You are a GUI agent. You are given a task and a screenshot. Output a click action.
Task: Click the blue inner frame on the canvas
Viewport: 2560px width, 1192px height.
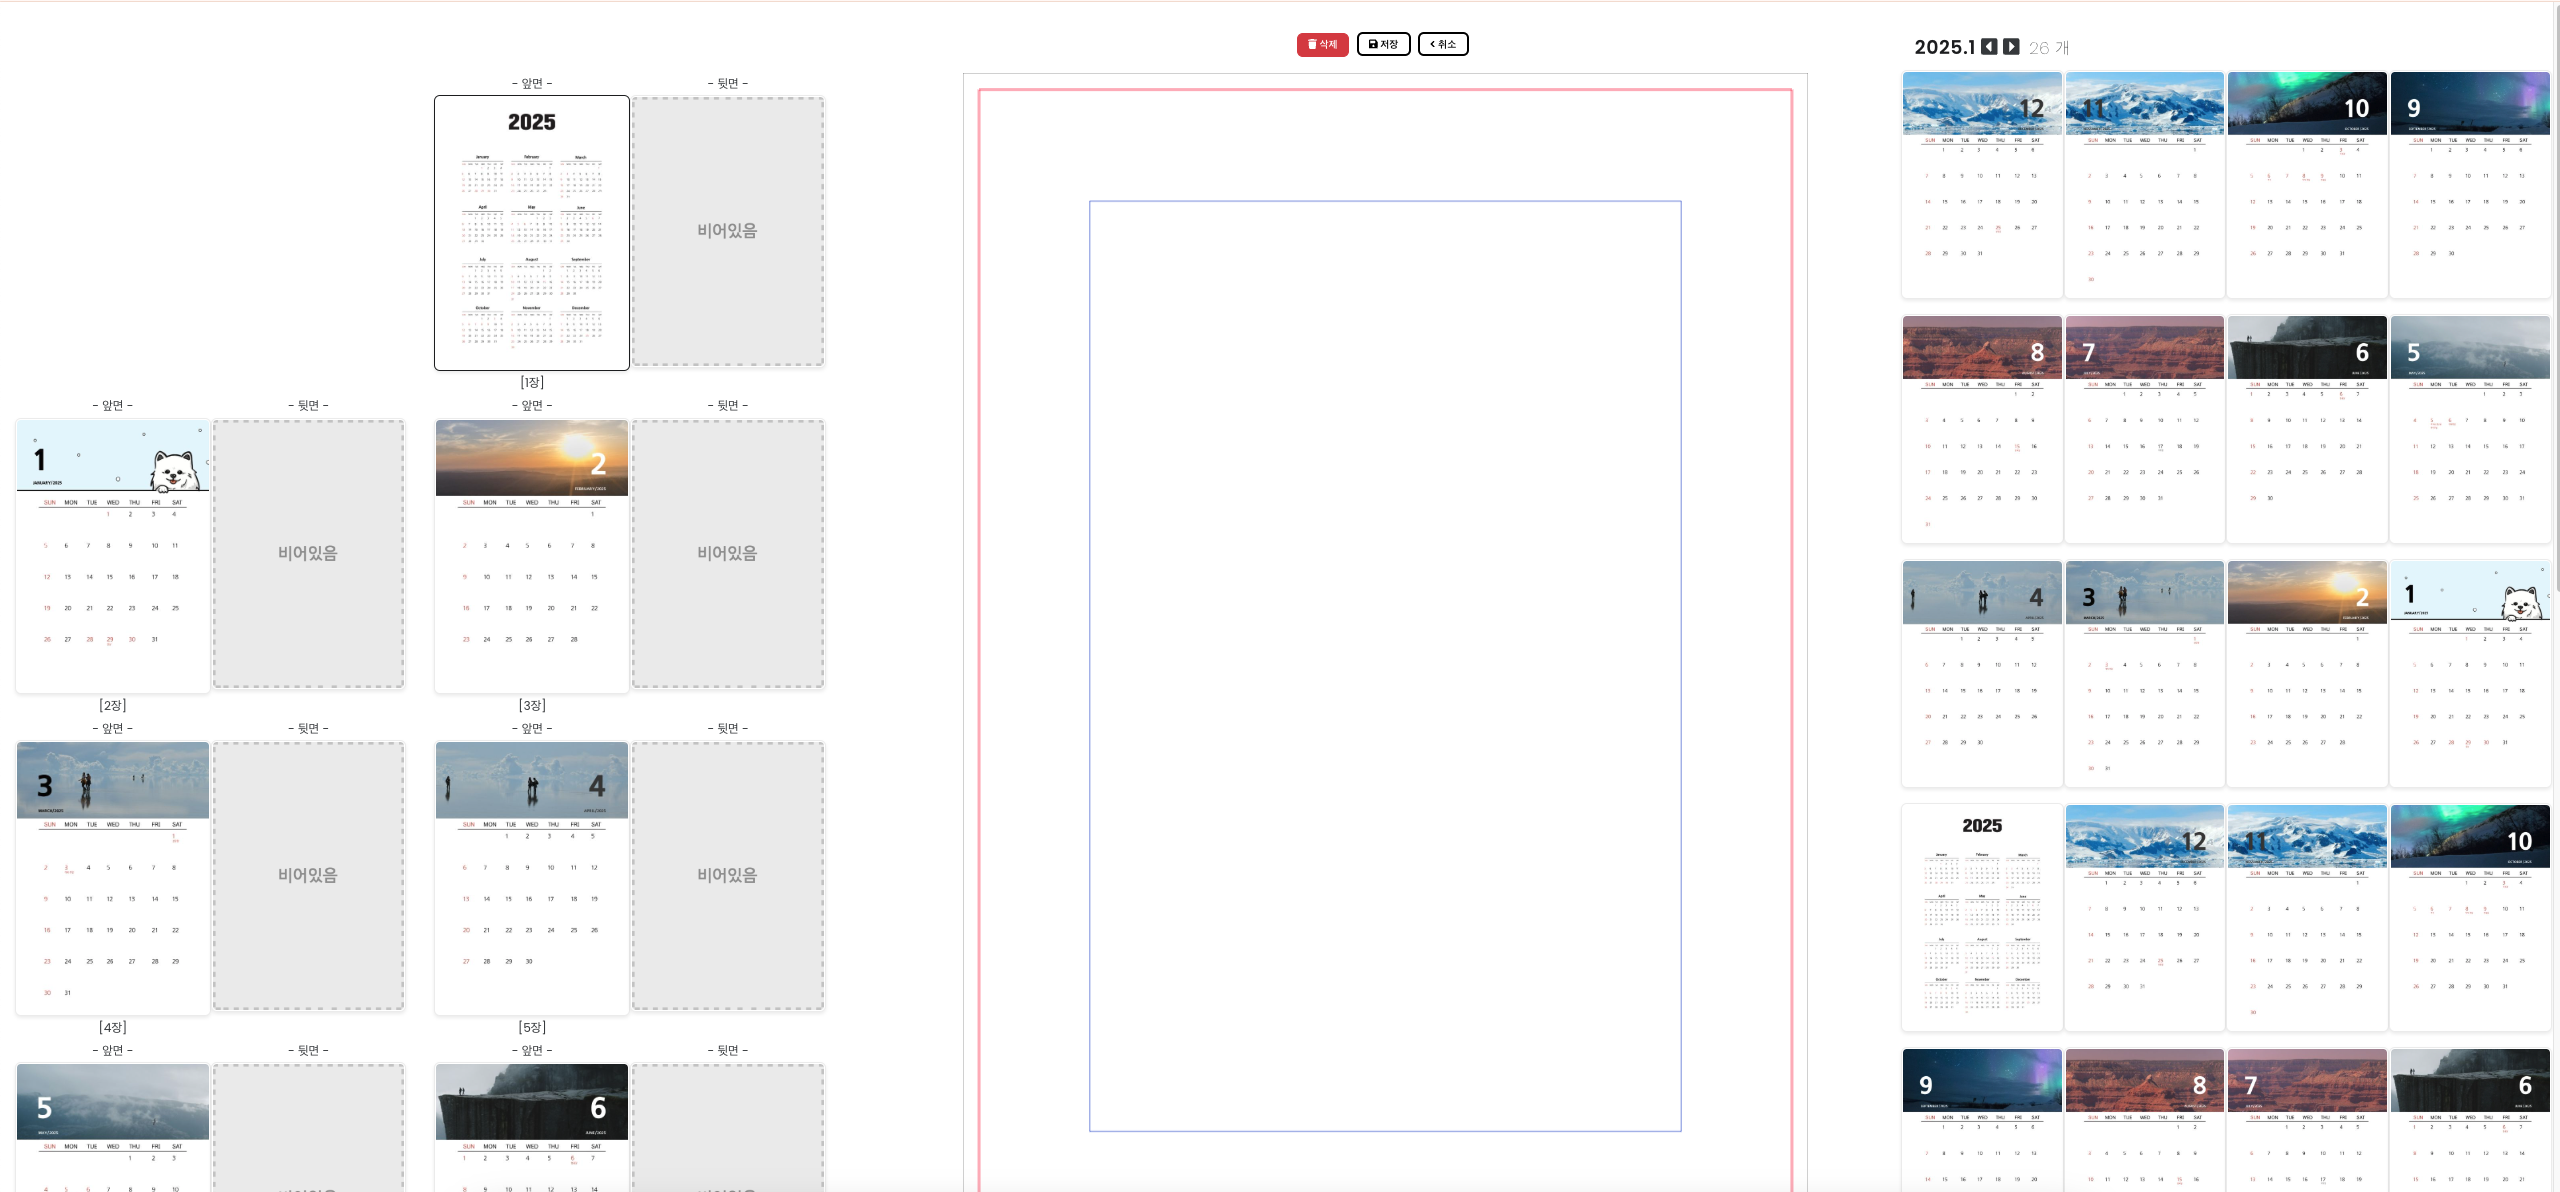pos(1384,665)
